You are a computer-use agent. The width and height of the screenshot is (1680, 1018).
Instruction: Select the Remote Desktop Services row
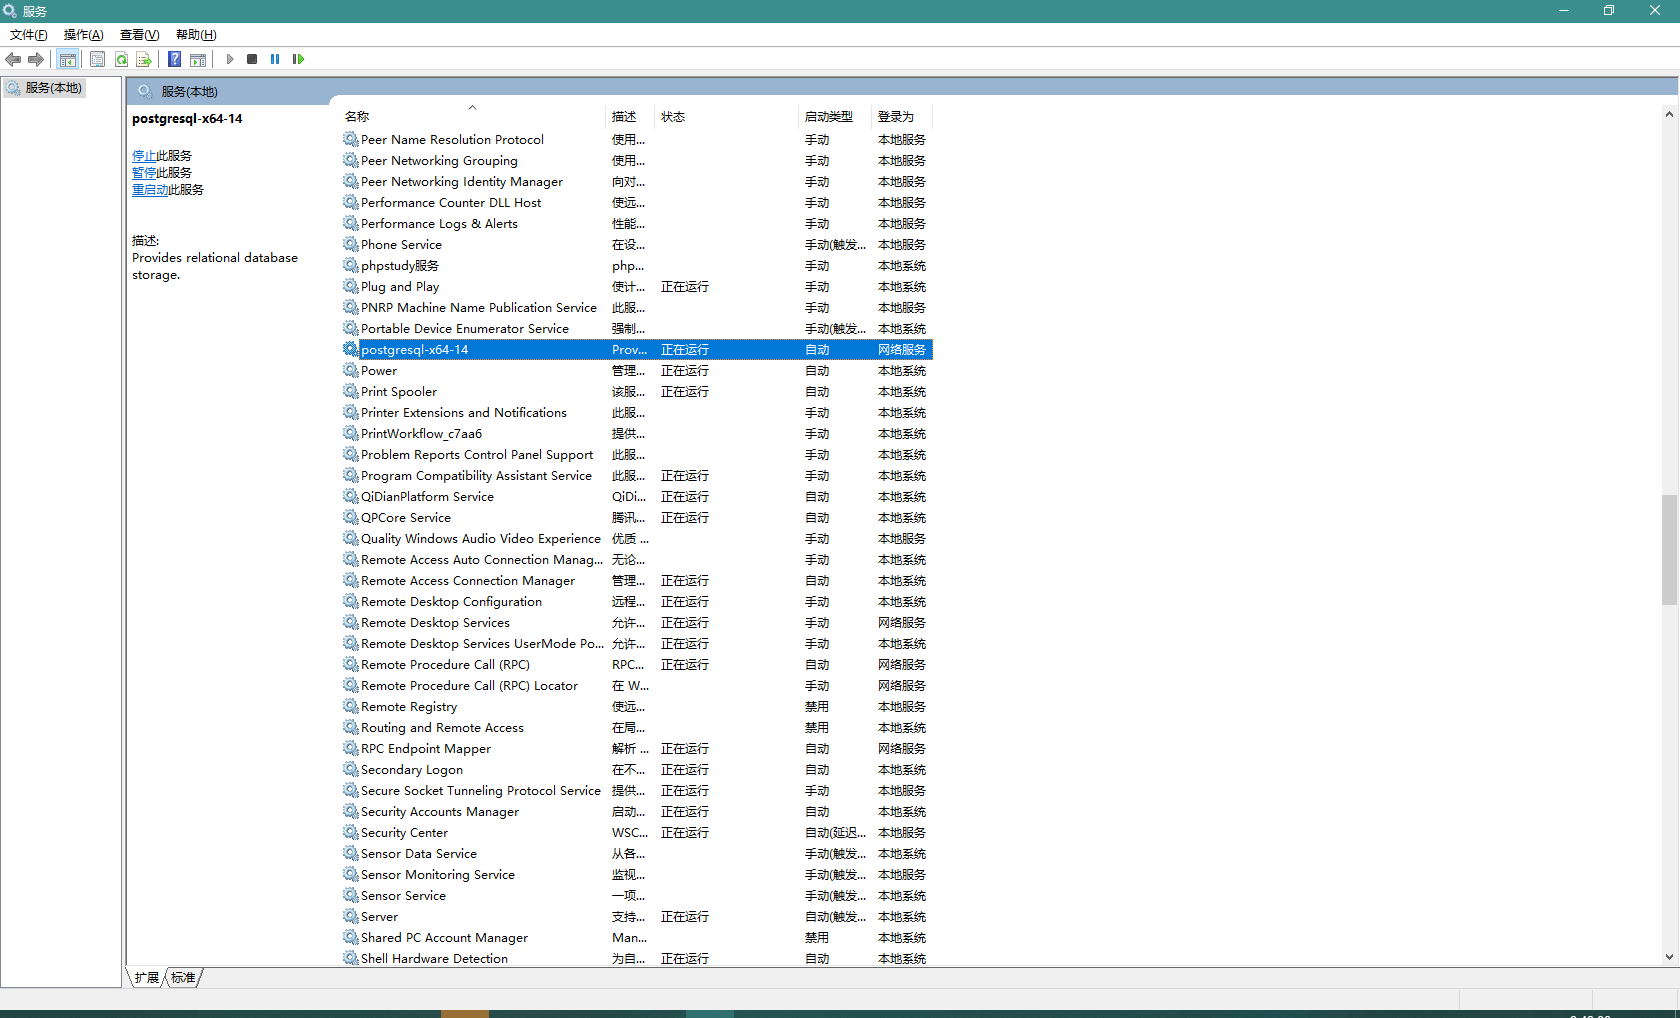pyautogui.click(x=637, y=622)
